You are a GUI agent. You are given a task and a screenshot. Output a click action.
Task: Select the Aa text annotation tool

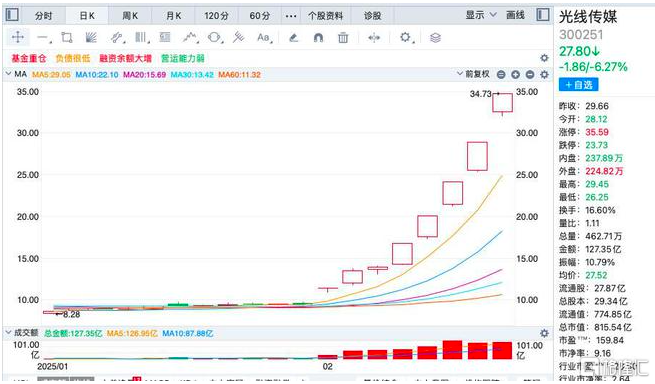pos(264,38)
